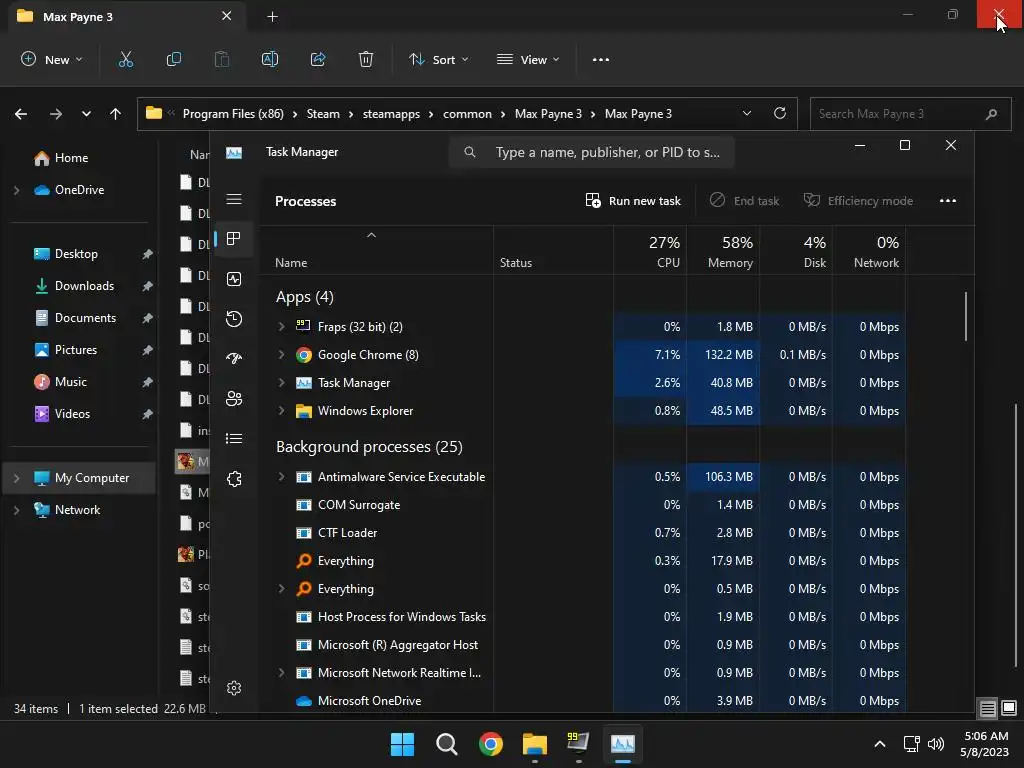Screen dimensions: 1024x768
Task: Click the End task button
Action: coord(744,200)
